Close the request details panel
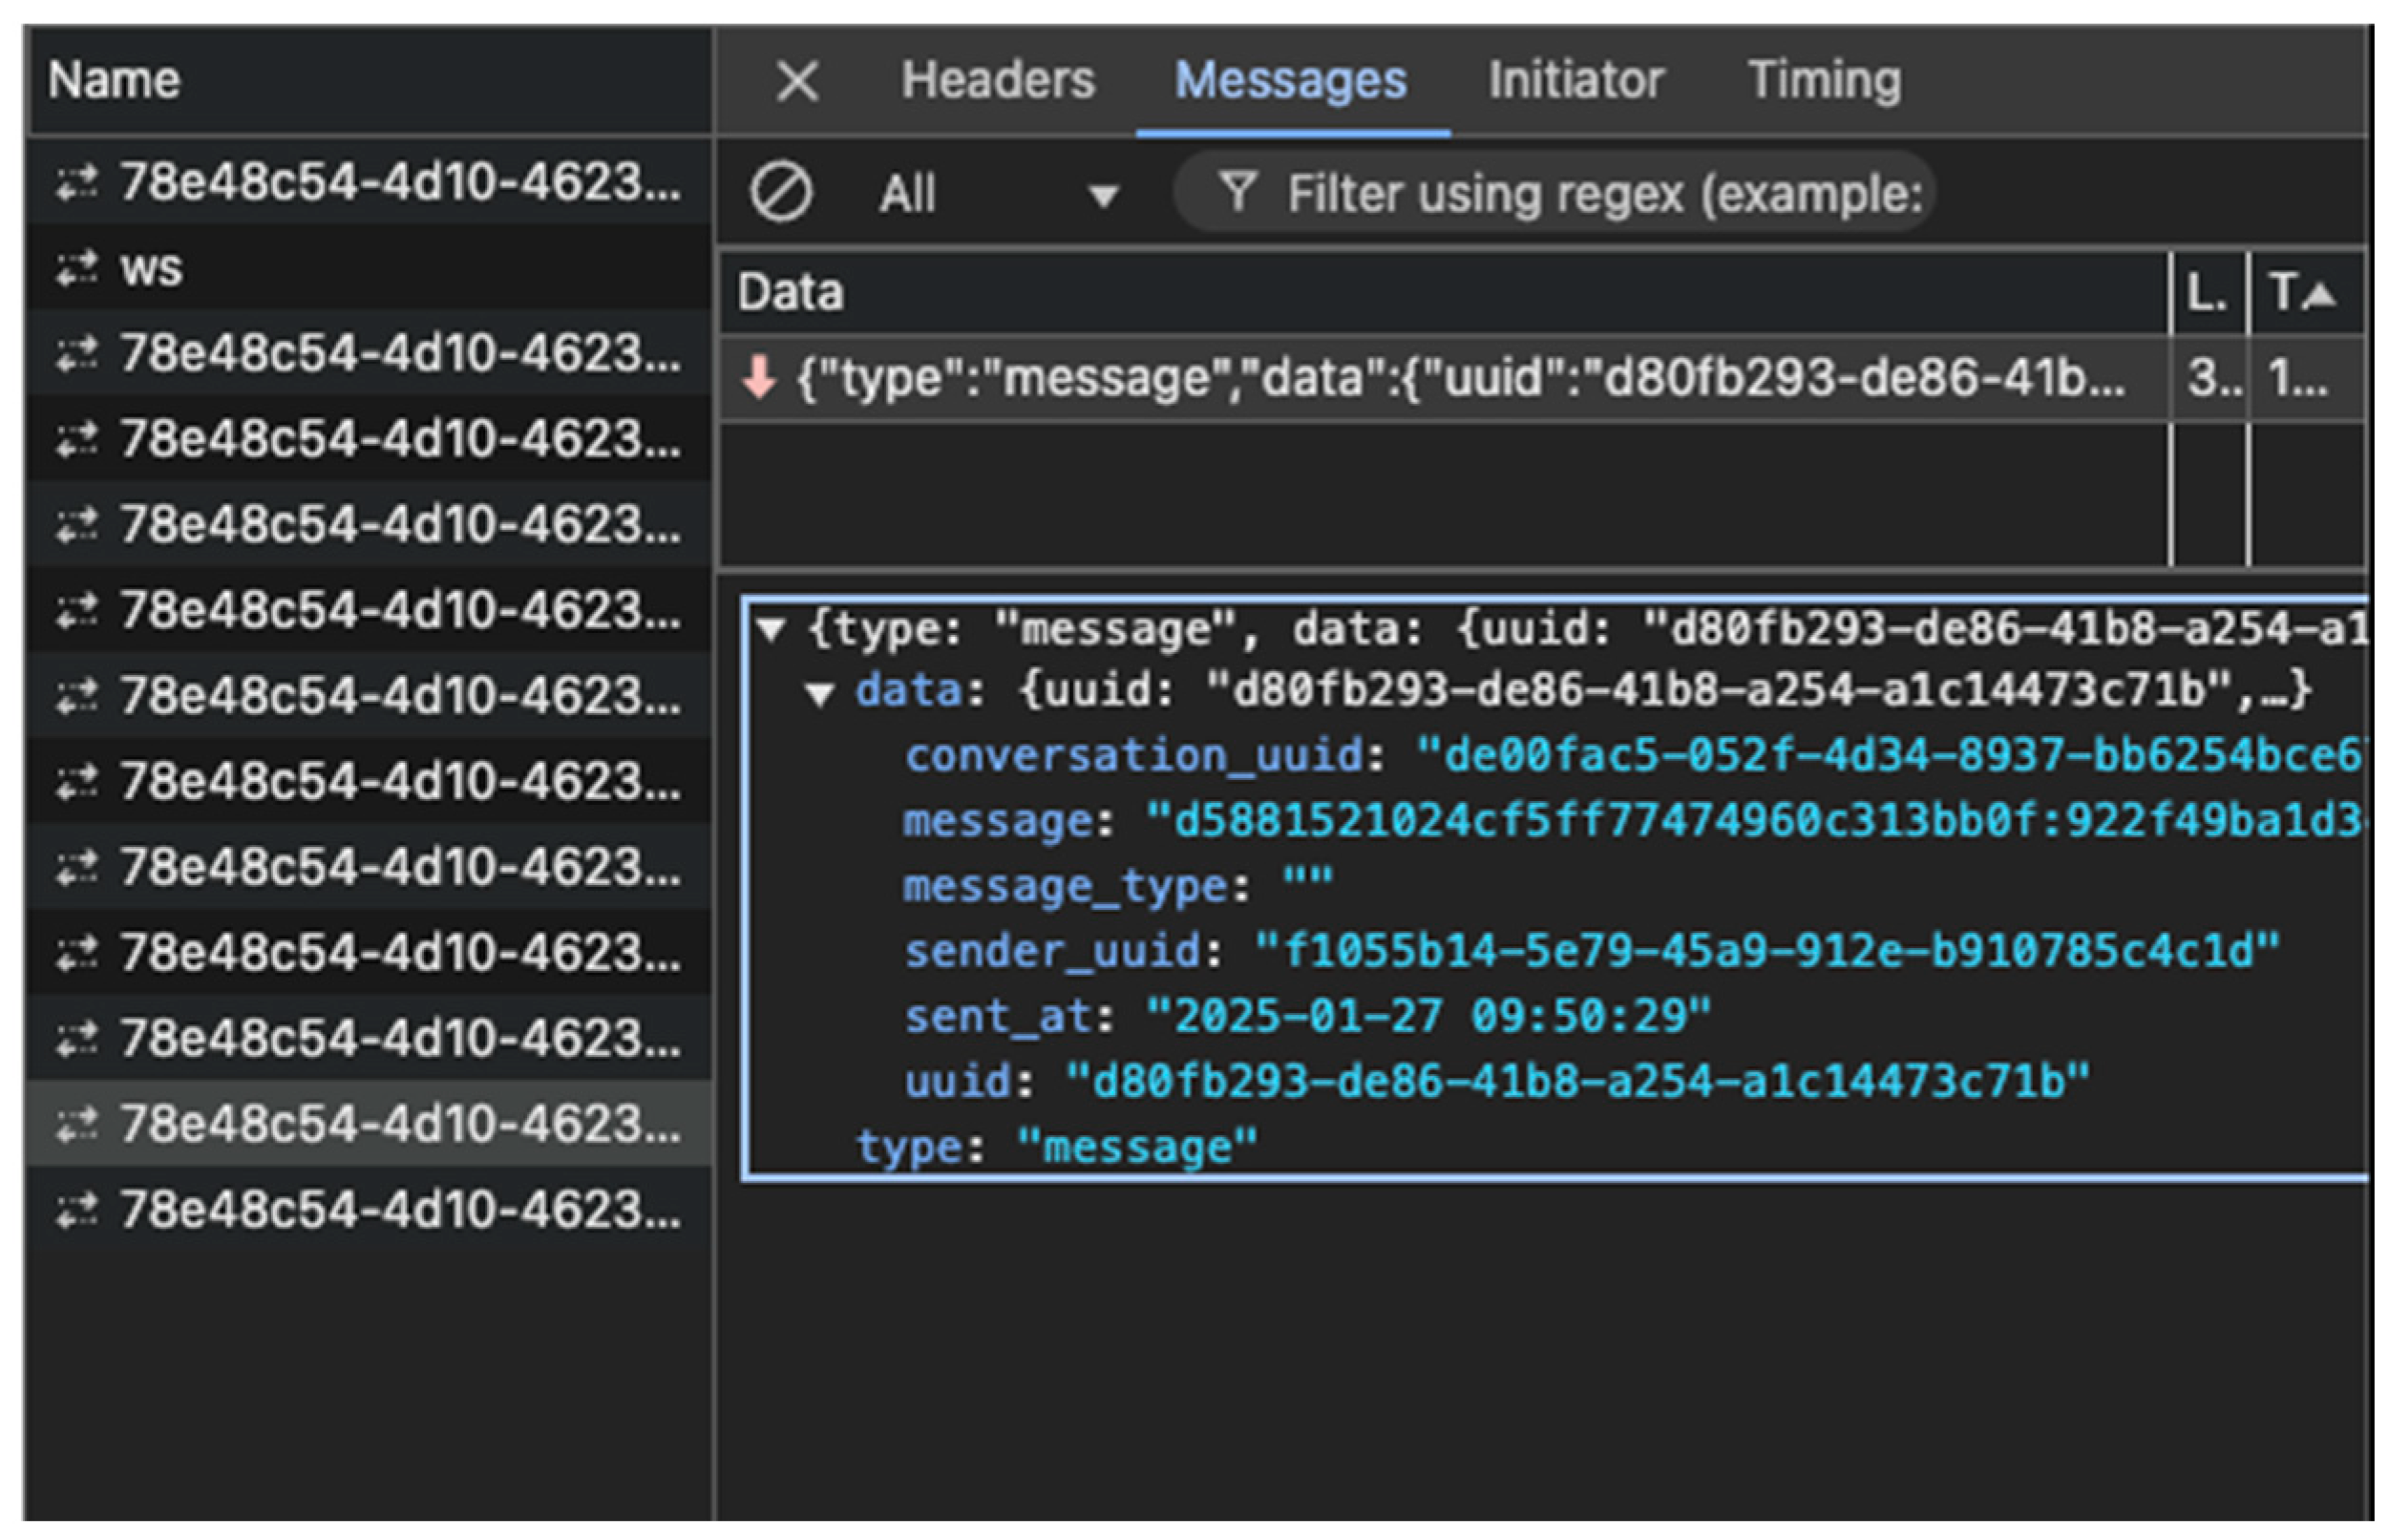The image size is (2389, 1540). (x=797, y=80)
